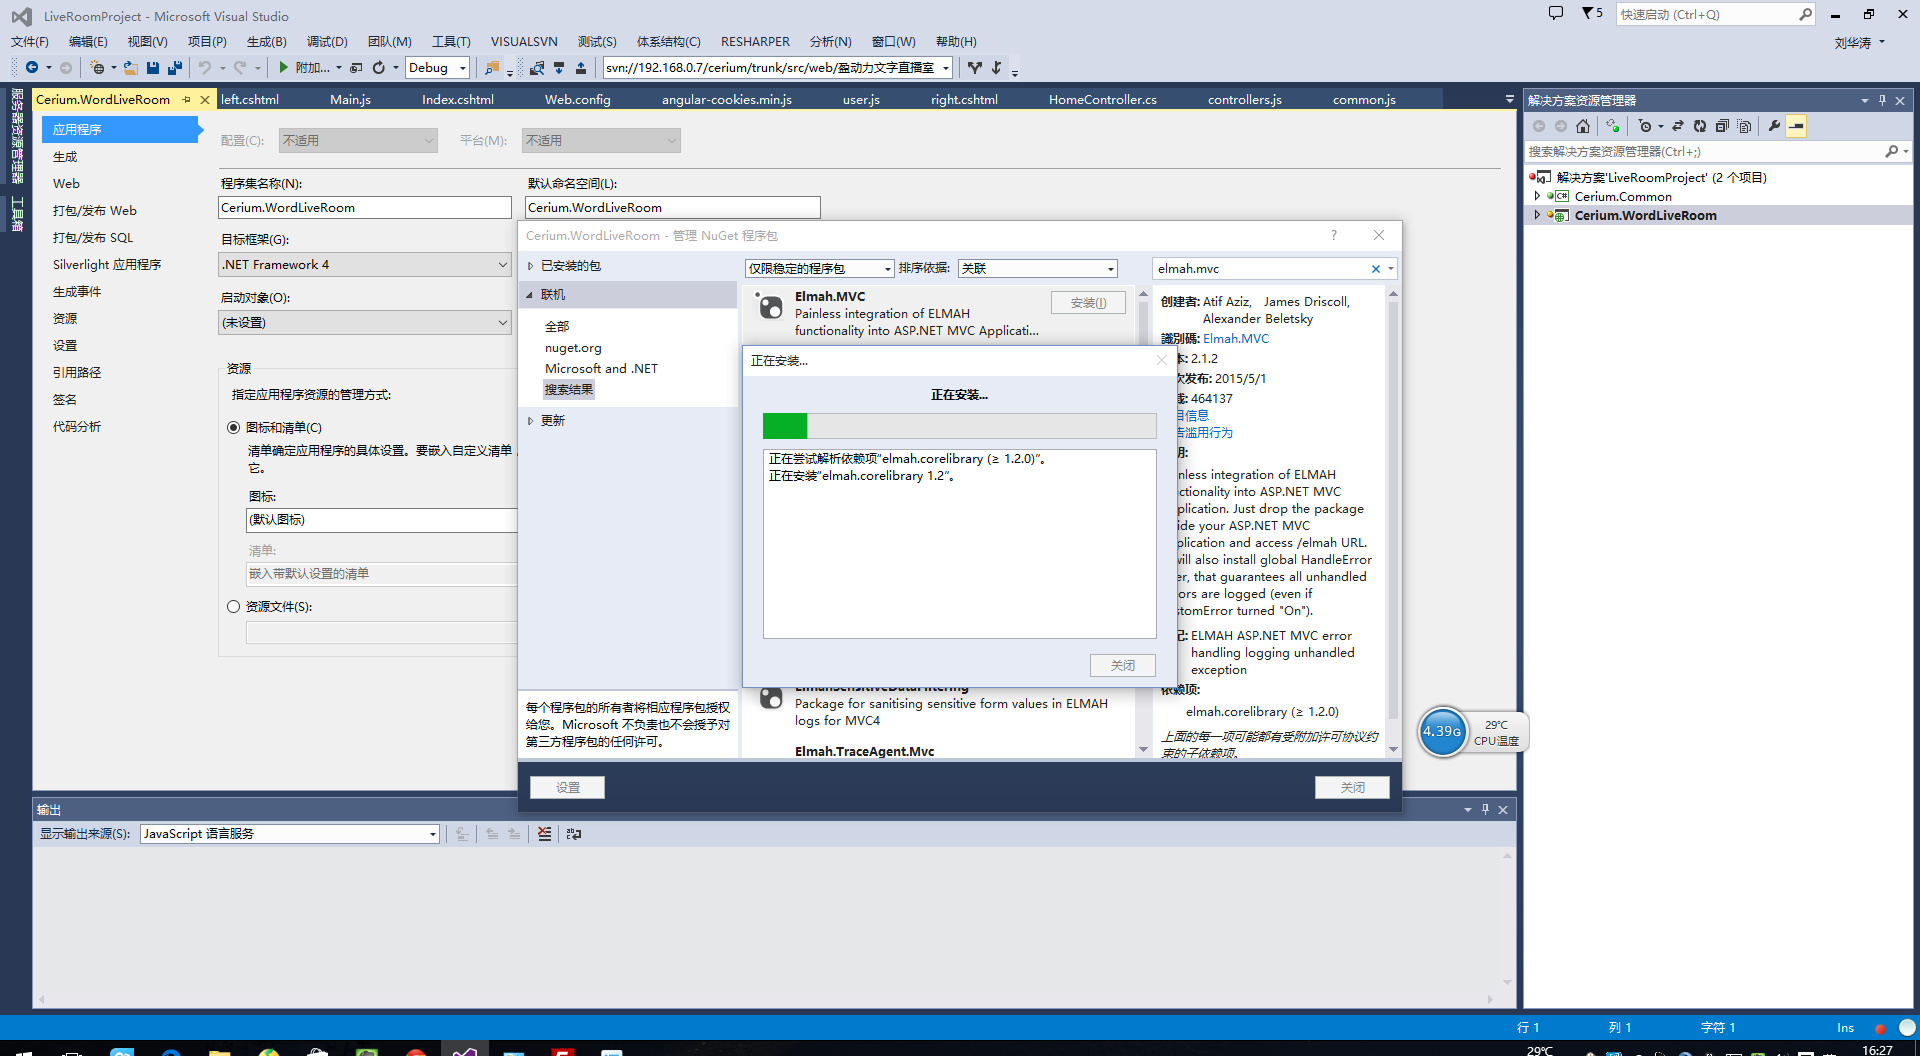Click the 设置 button in NuGet dialog
Screen dimensions: 1920x1056
[567, 787]
